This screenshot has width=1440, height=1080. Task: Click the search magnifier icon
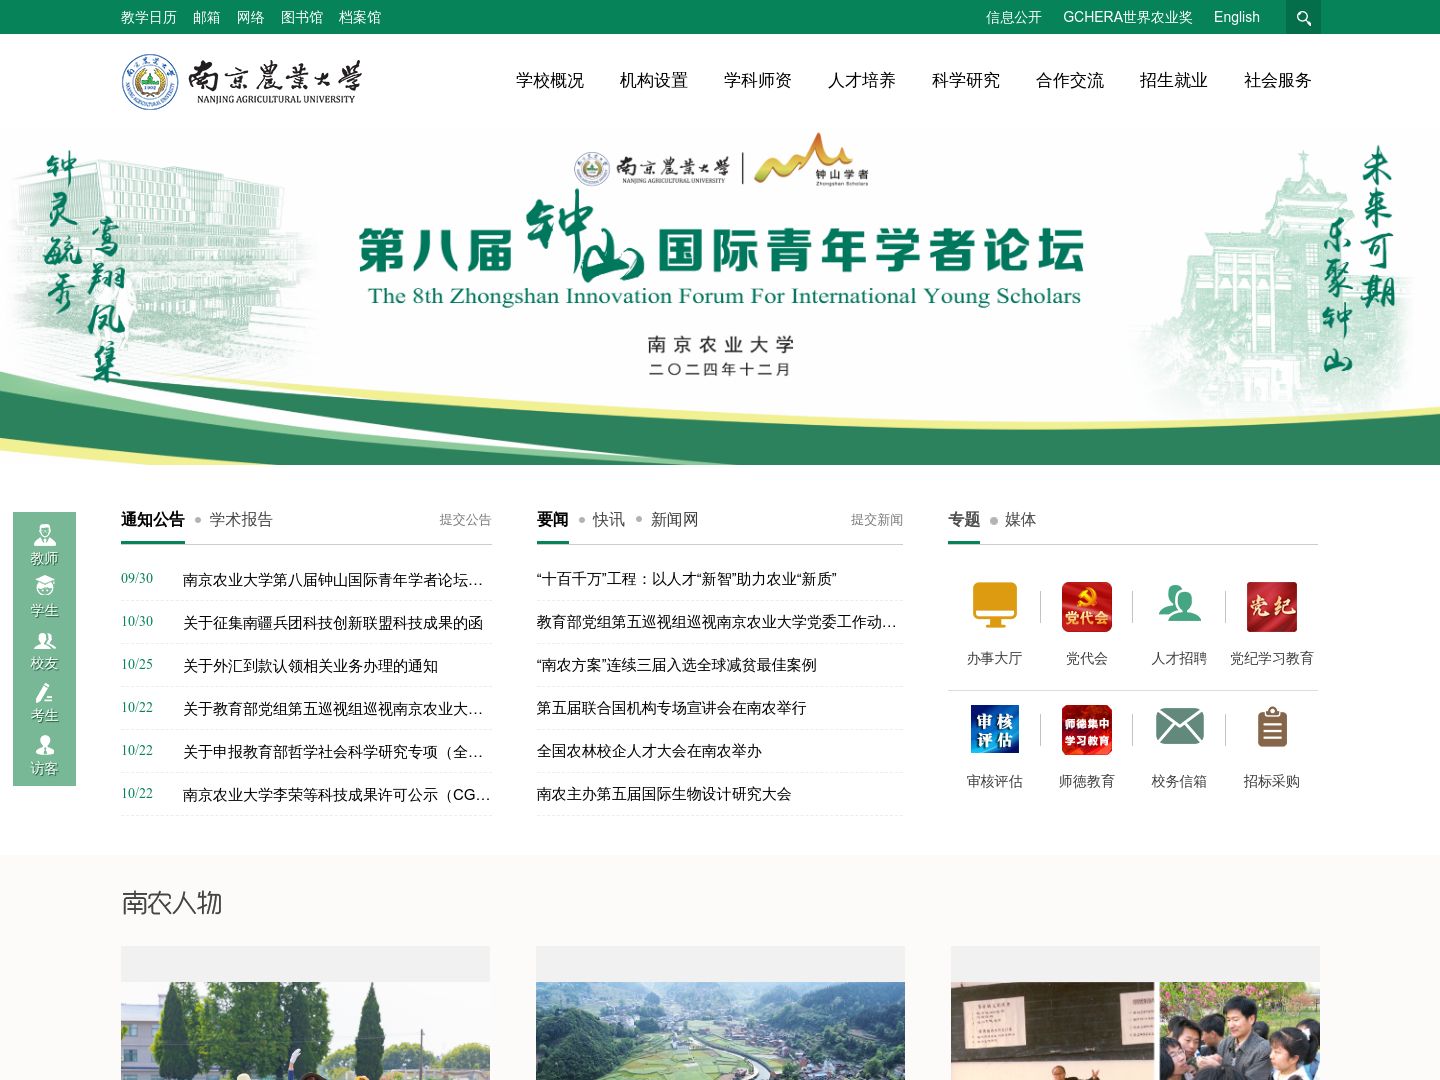1303,17
